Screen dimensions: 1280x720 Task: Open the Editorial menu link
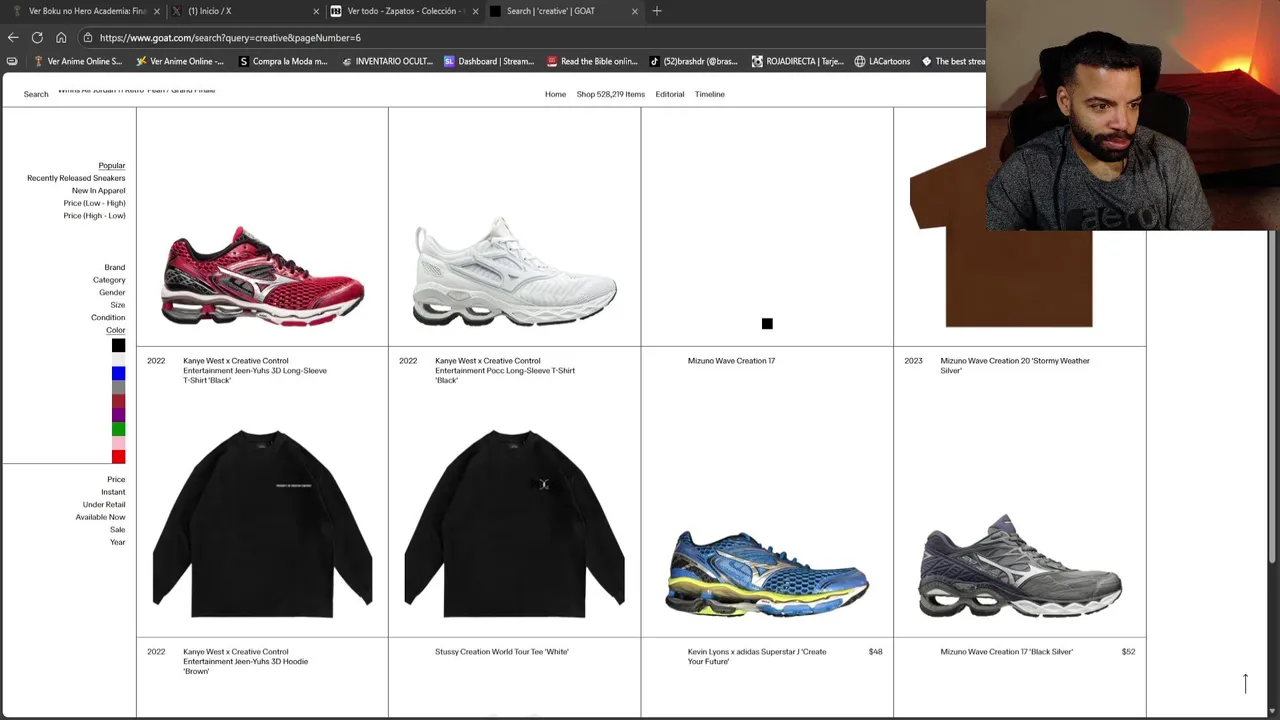click(x=670, y=94)
